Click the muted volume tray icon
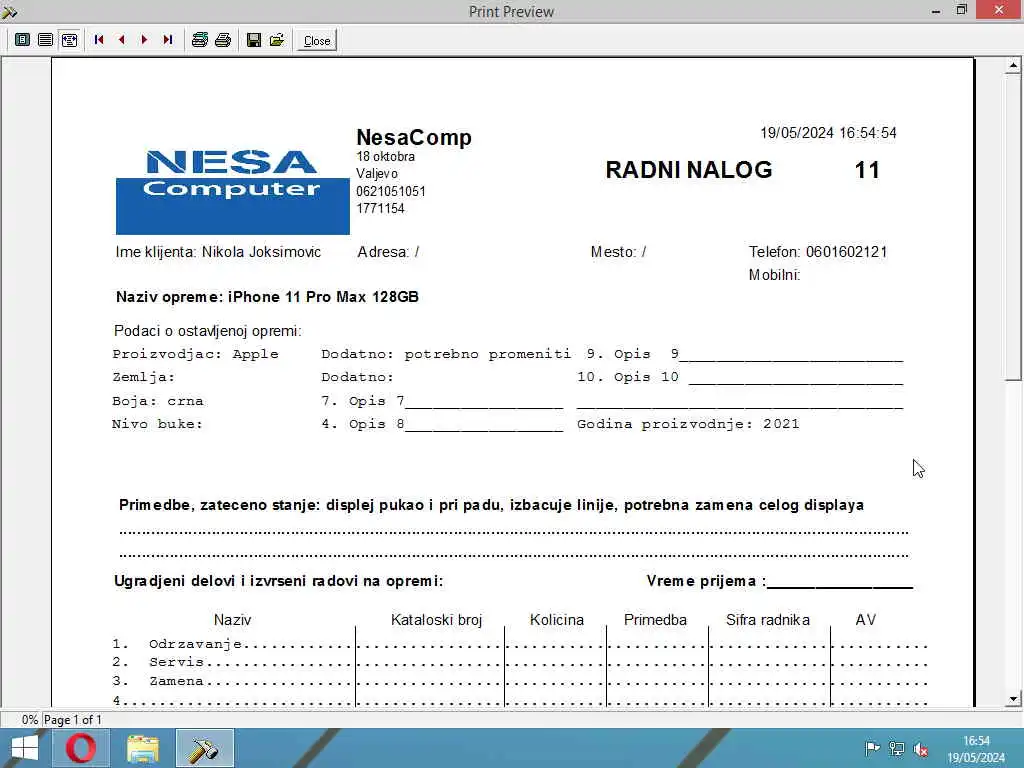 tap(921, 748)
